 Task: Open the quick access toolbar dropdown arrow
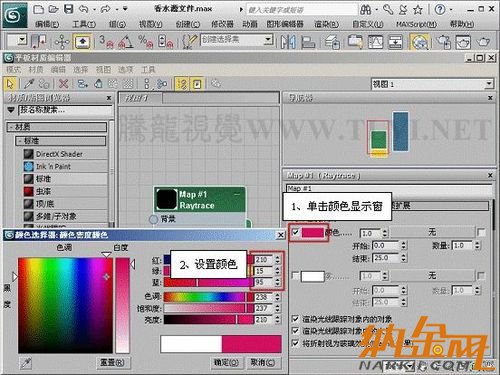click(125, 9)
